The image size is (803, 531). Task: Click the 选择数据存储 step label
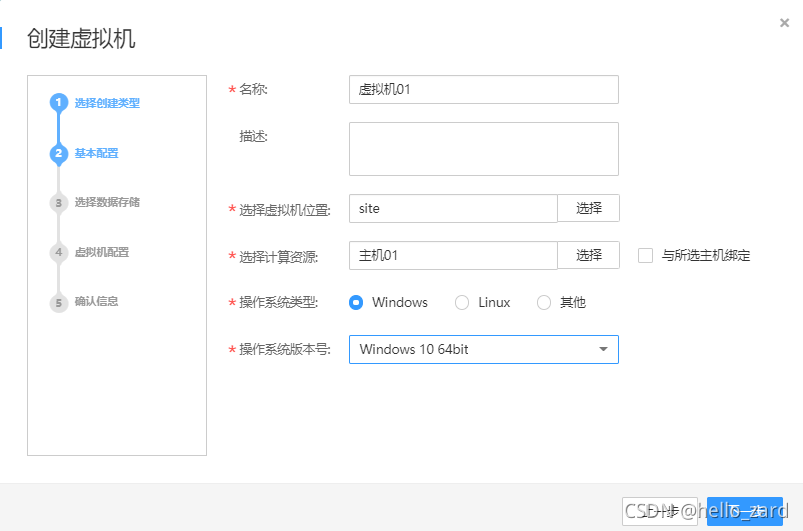pyautogui.click(x=107, y=202)
